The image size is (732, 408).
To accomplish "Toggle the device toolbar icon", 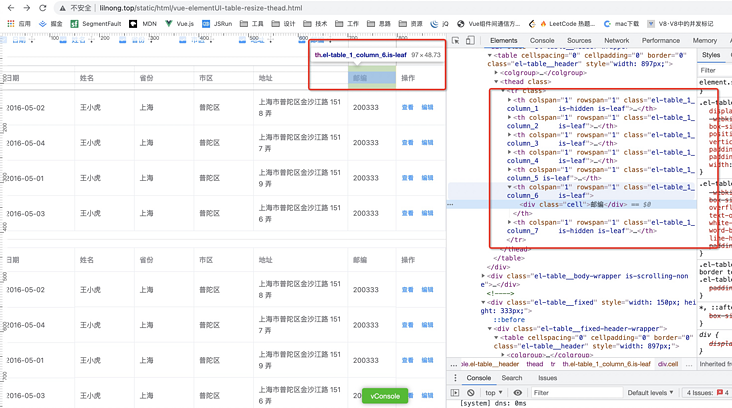I will [471, 41].
